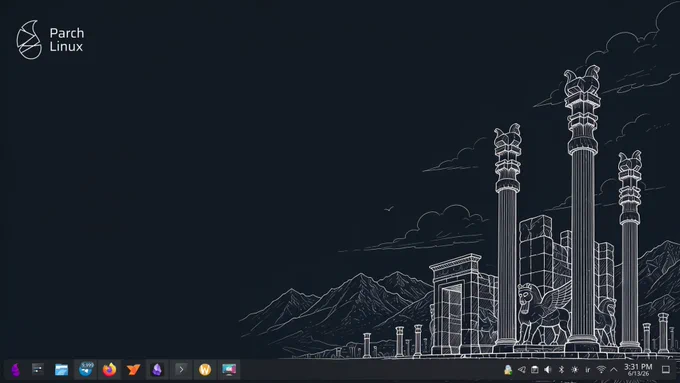
Task: Open the System Settings sliders icon in taskbar
Action: (x=38, y=370)
